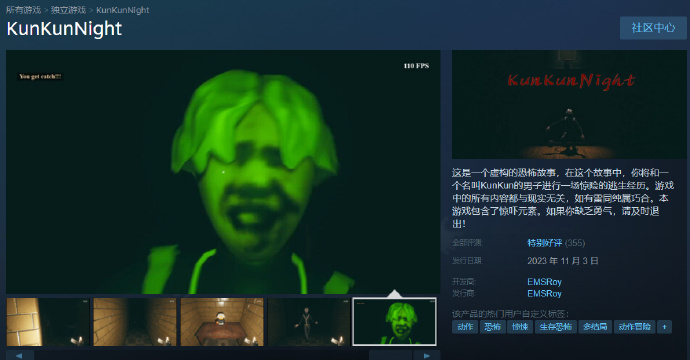
Task: Click the 110 FPS counter in the screenshot
Action: [416, 66]
